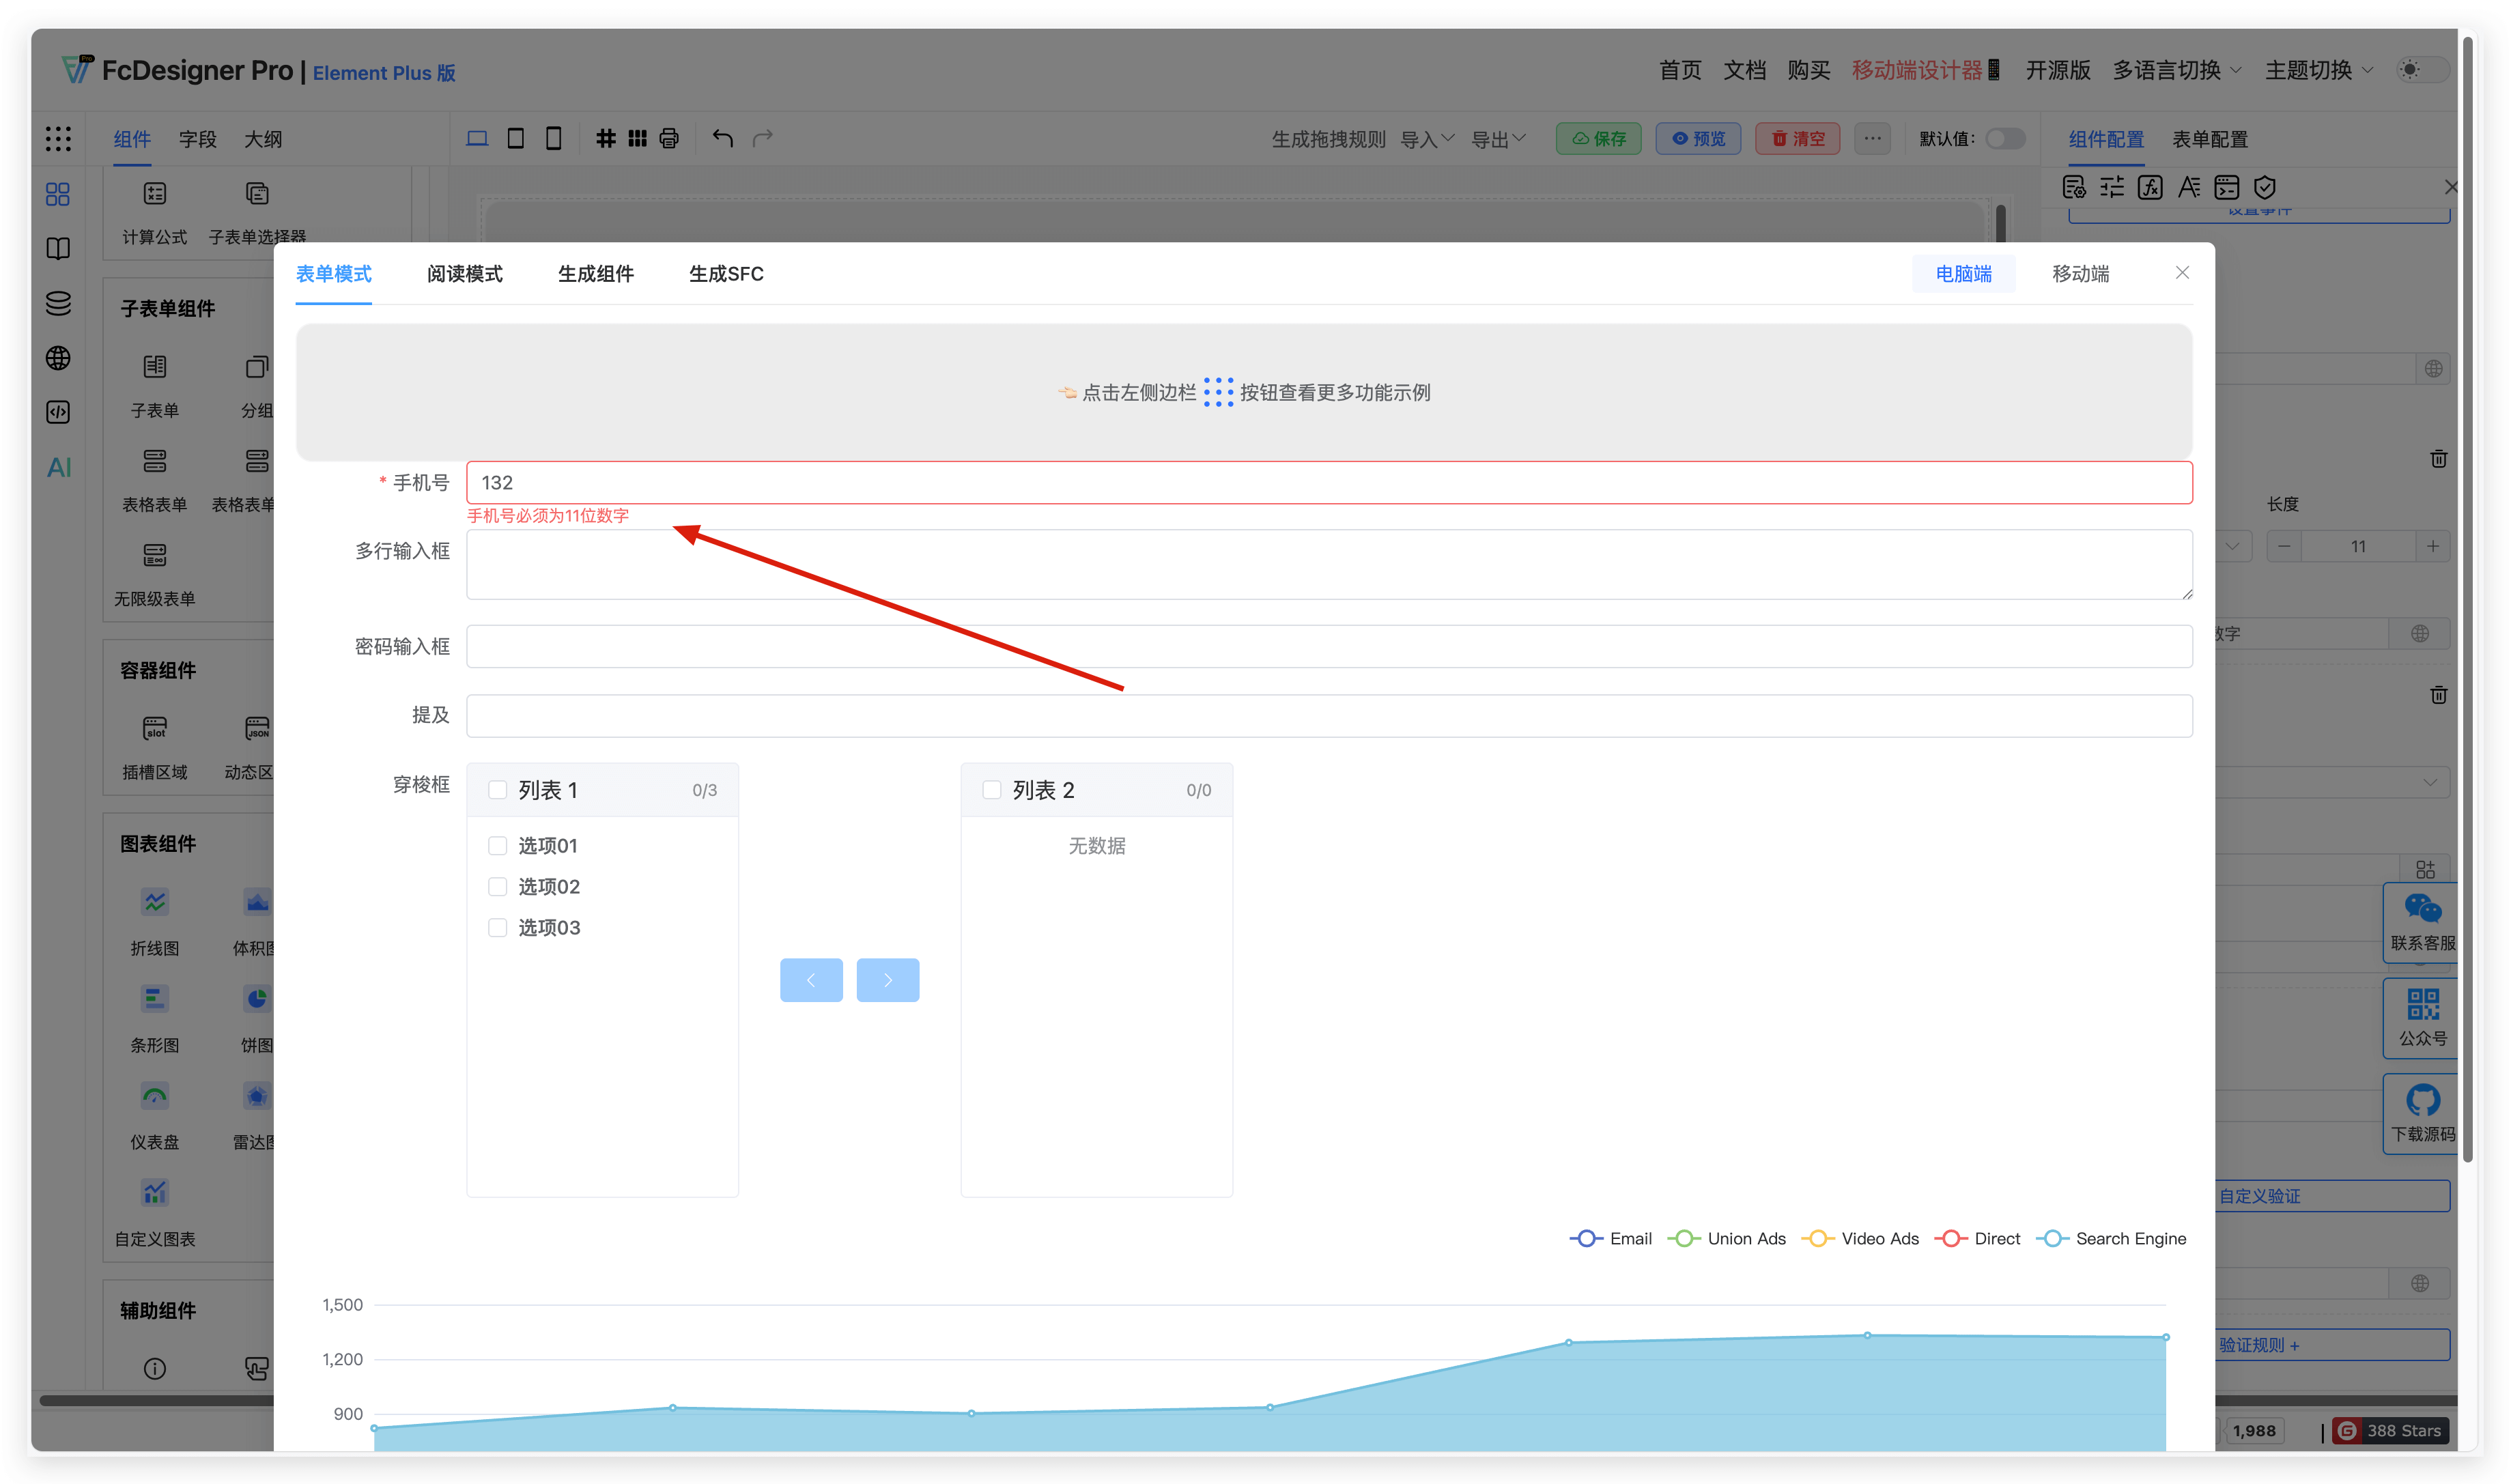Click the 子表单 component icon
Viewport: 2511px width, 1484px height.
(155, 367)
